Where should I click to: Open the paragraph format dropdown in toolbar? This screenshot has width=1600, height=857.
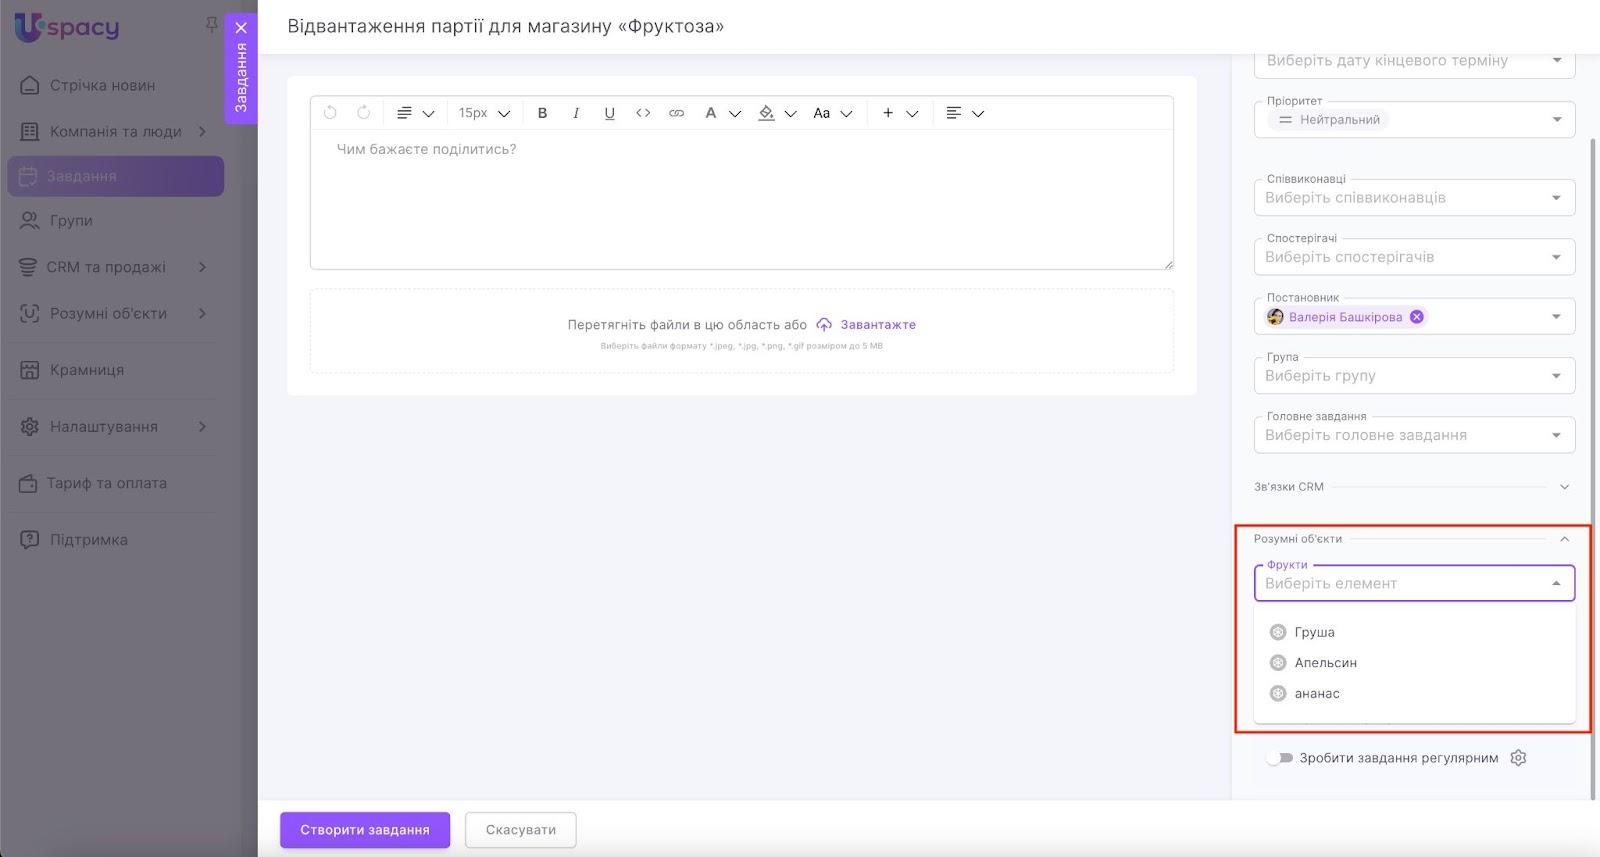[x=415, y=113]
